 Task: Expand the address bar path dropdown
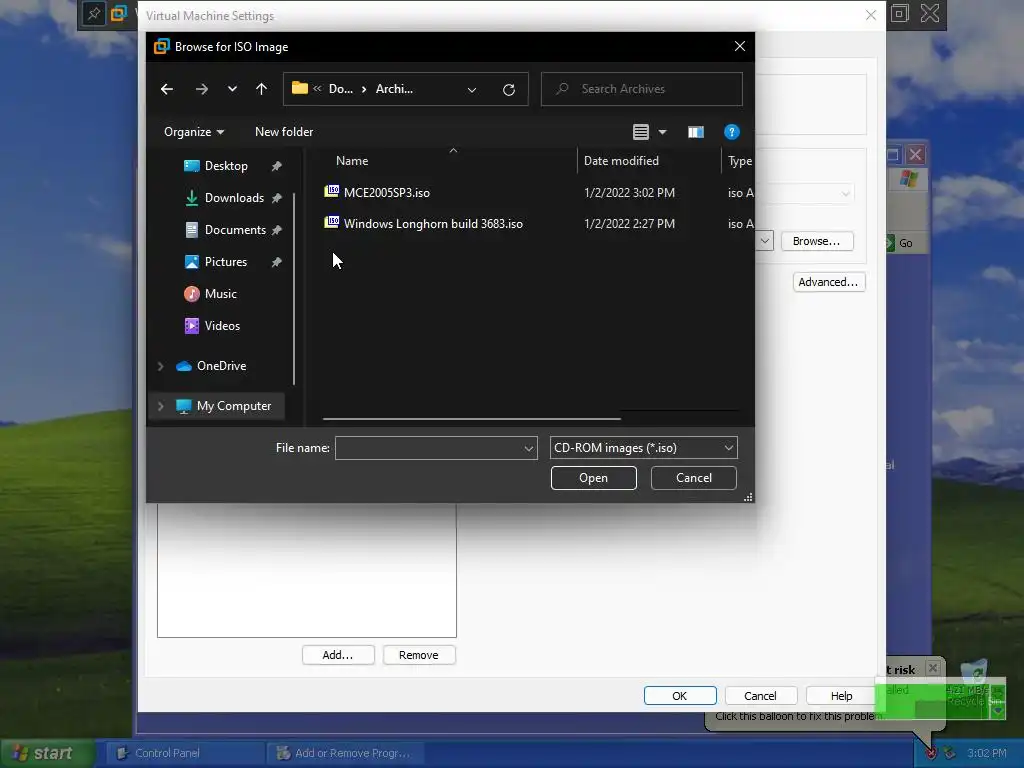472,89
